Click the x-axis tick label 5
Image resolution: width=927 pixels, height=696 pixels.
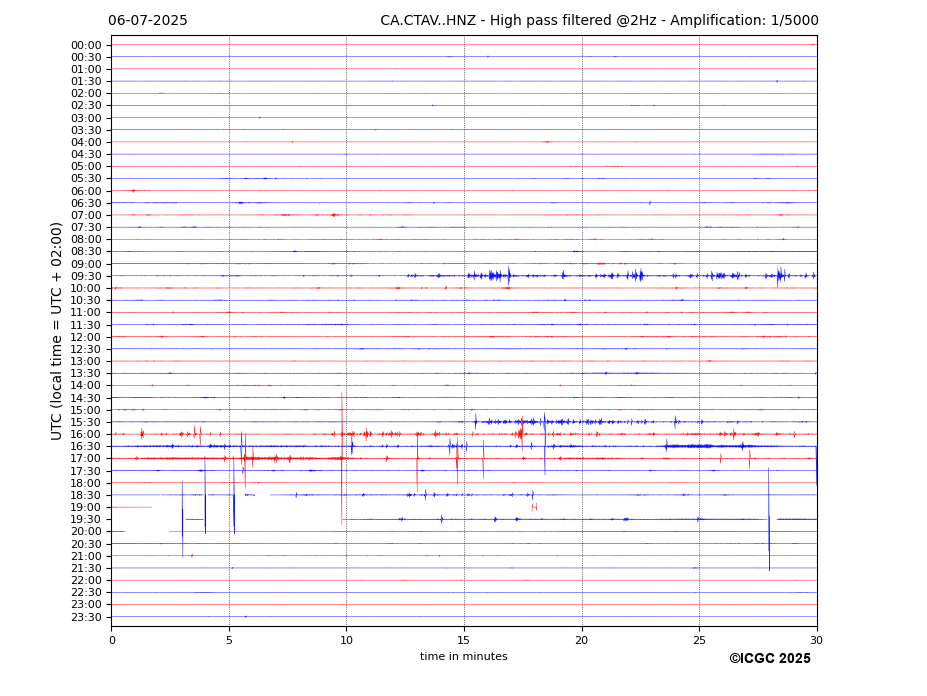(x=229, y=640)
